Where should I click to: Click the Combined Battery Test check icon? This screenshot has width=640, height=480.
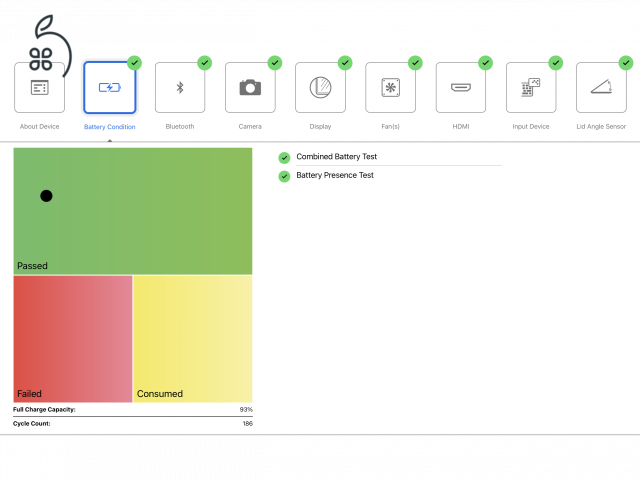284,158
